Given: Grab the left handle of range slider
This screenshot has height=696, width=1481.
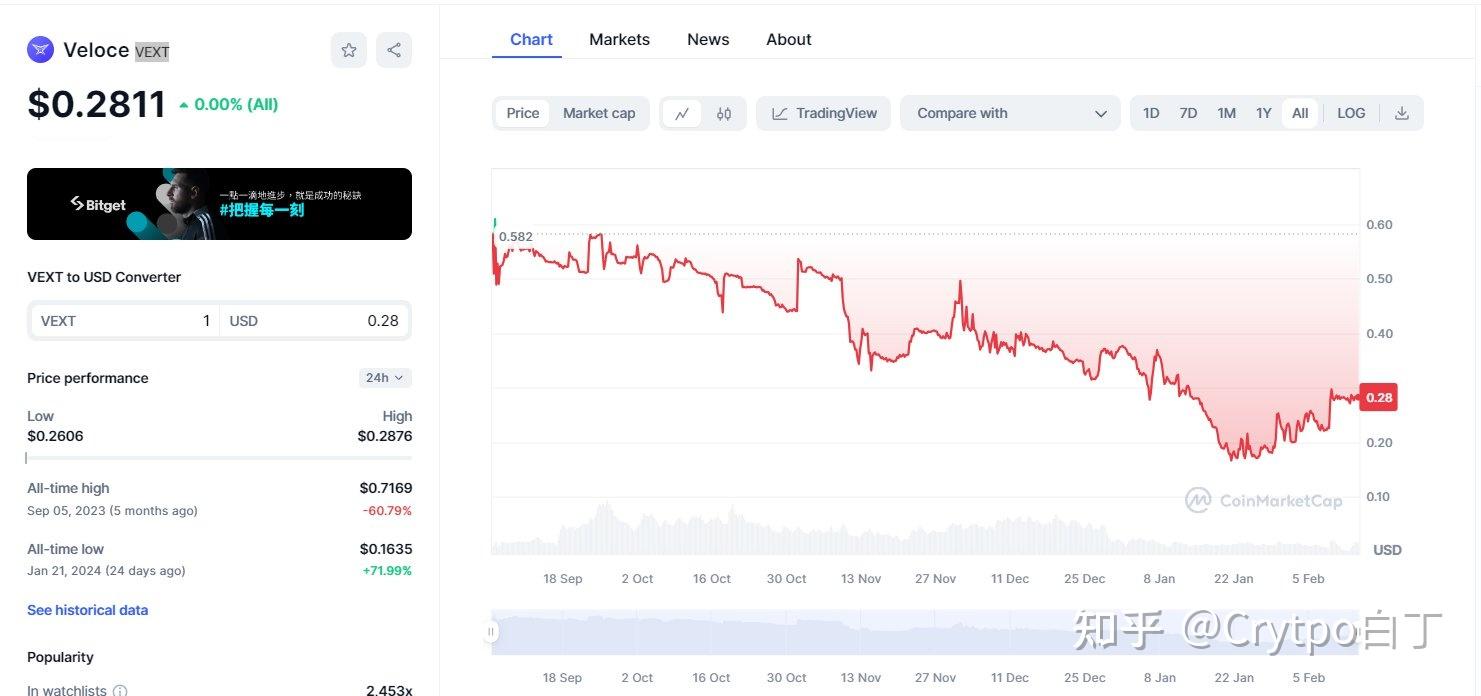Looking at the screenshot, I should (491, 632).
